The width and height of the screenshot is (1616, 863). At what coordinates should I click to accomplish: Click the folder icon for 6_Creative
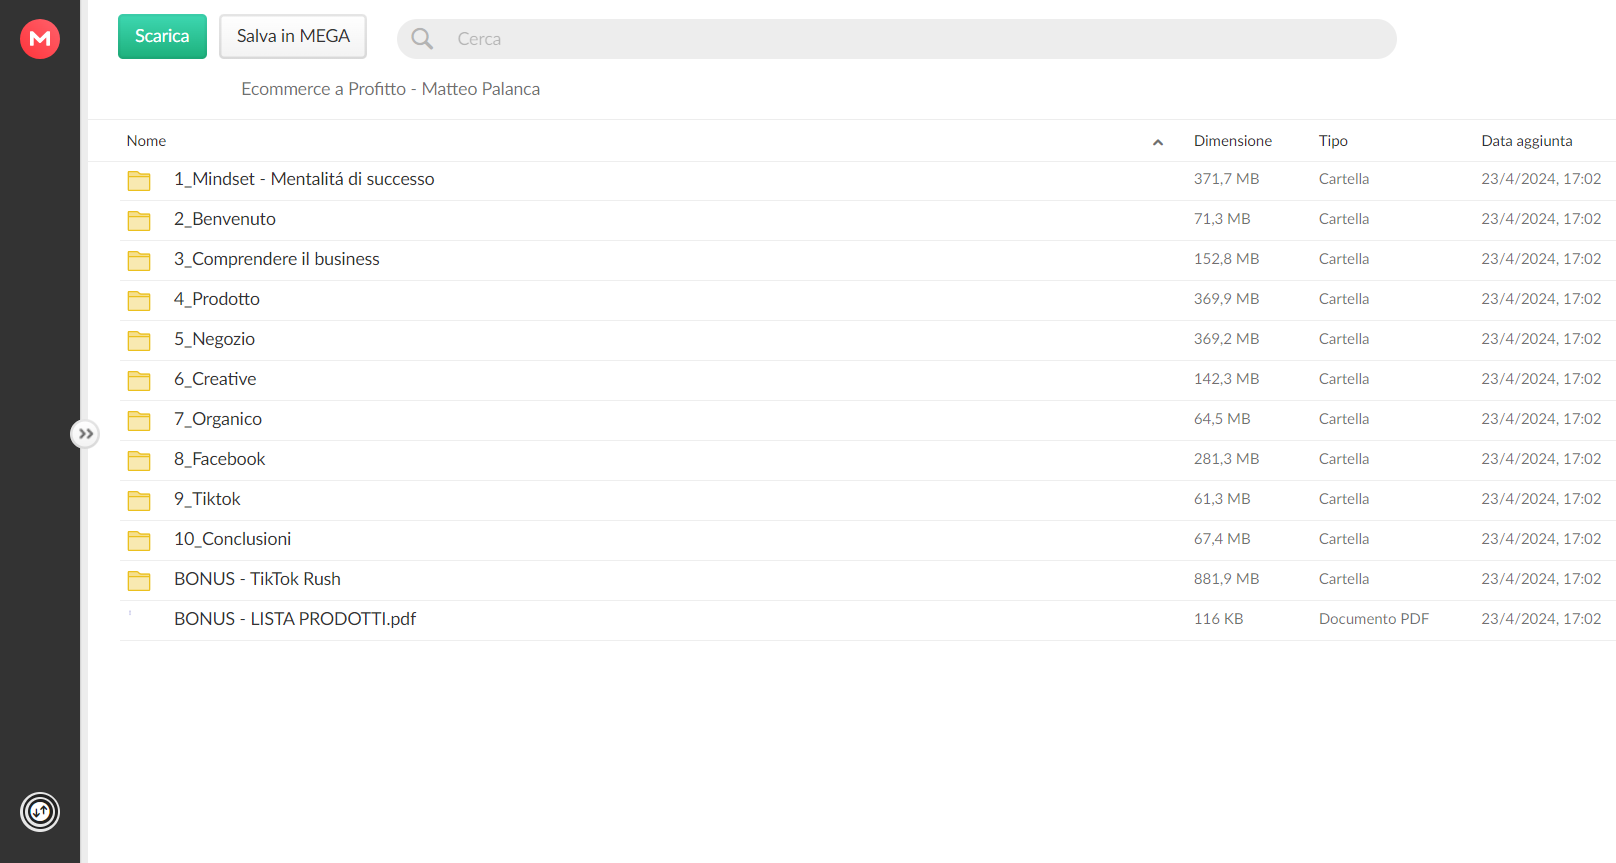click(x=139, y=380)
